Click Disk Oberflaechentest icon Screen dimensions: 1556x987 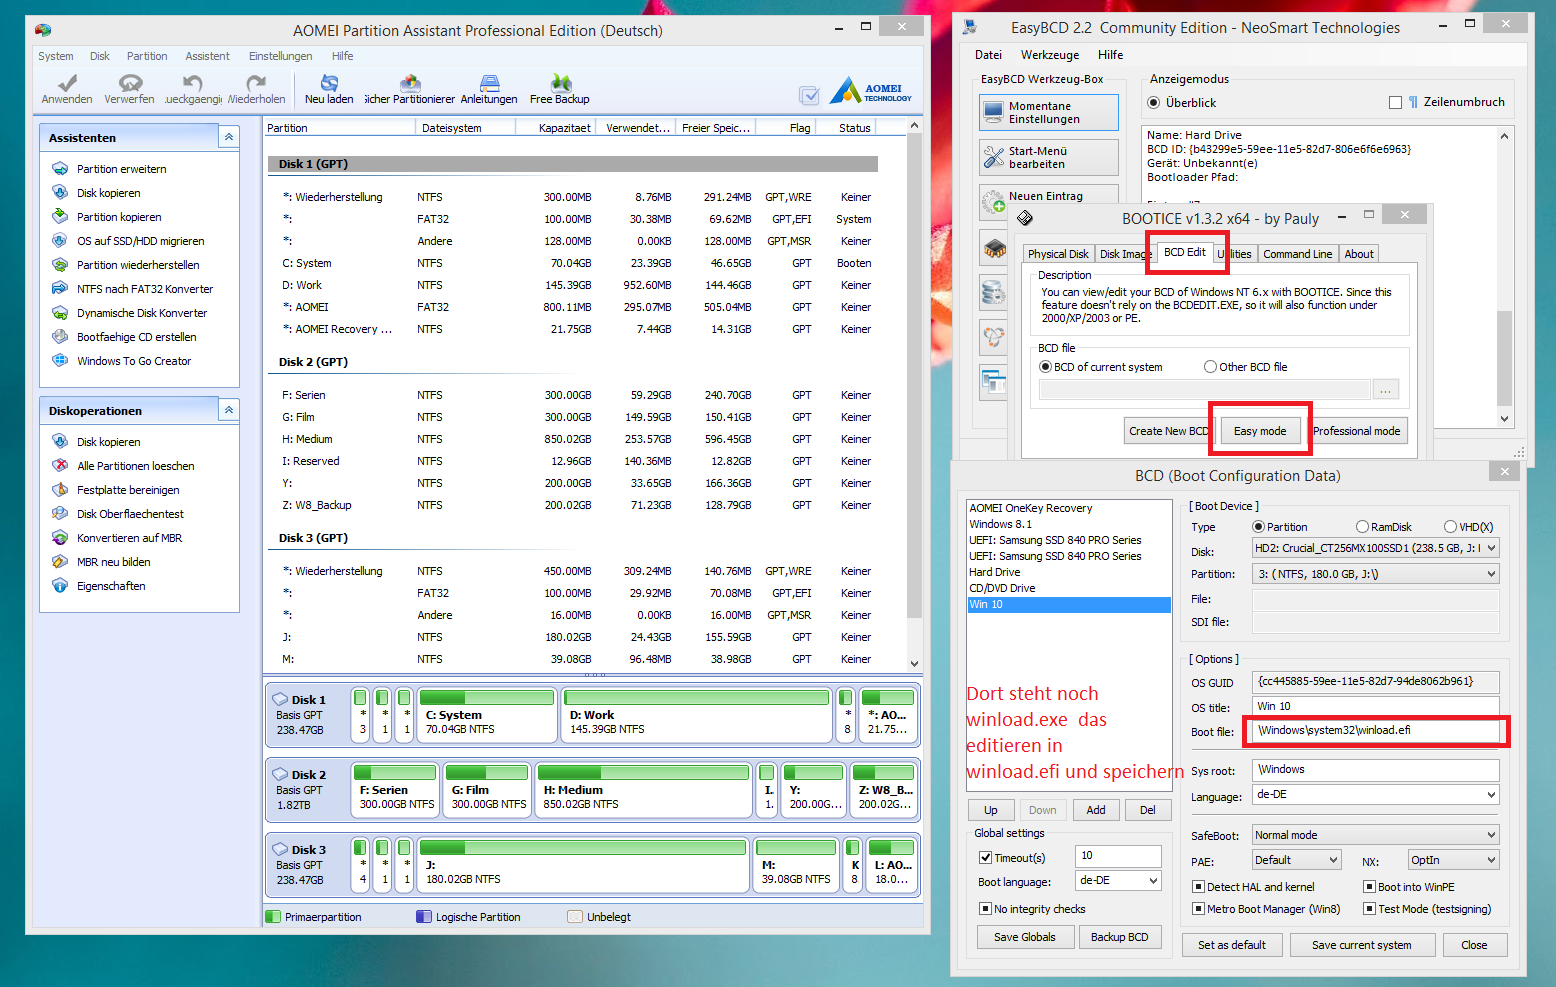(x=60, y=514)
